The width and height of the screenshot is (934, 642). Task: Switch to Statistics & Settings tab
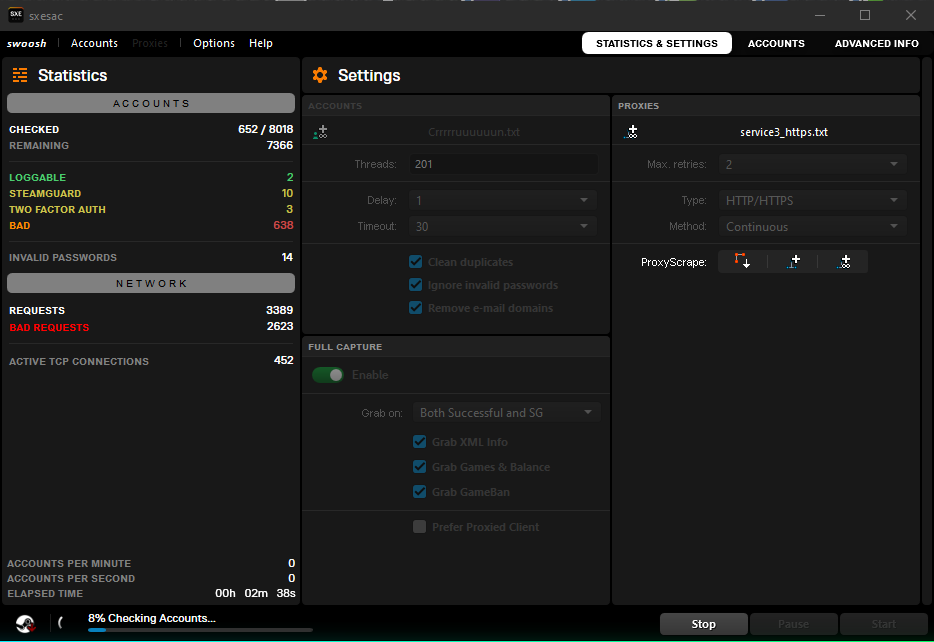[x=656, y=43]
